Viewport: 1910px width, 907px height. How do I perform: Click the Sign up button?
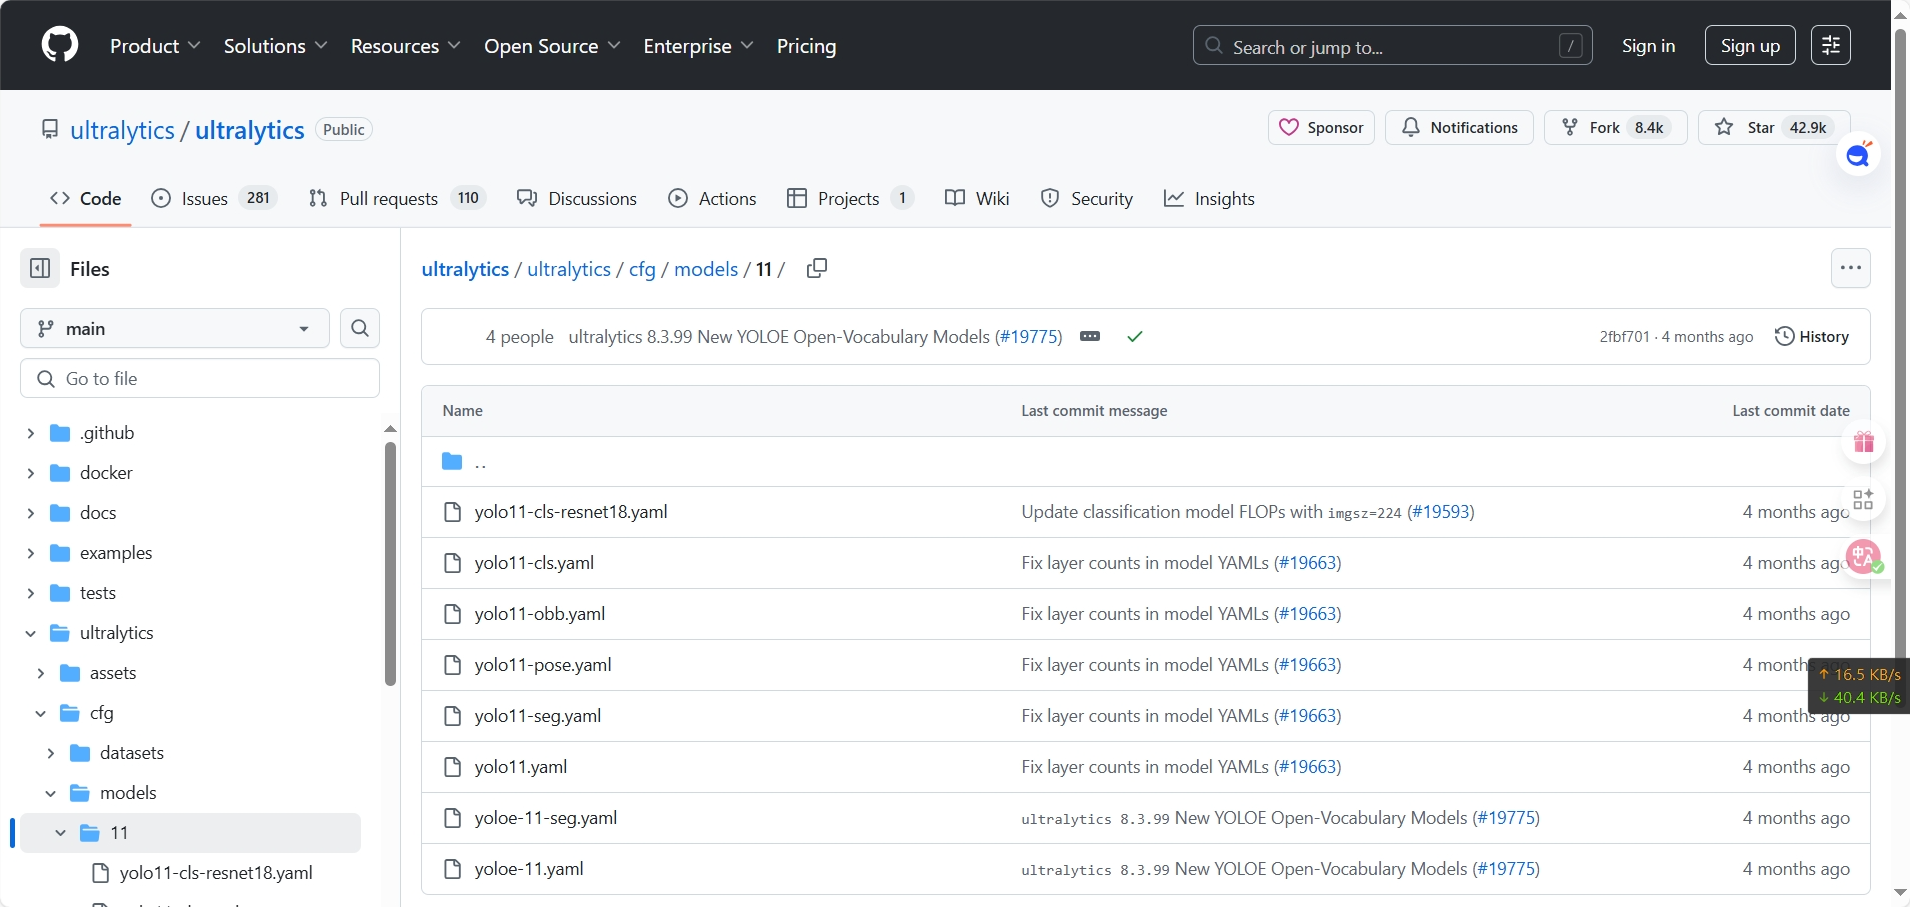coord(1750,45)
